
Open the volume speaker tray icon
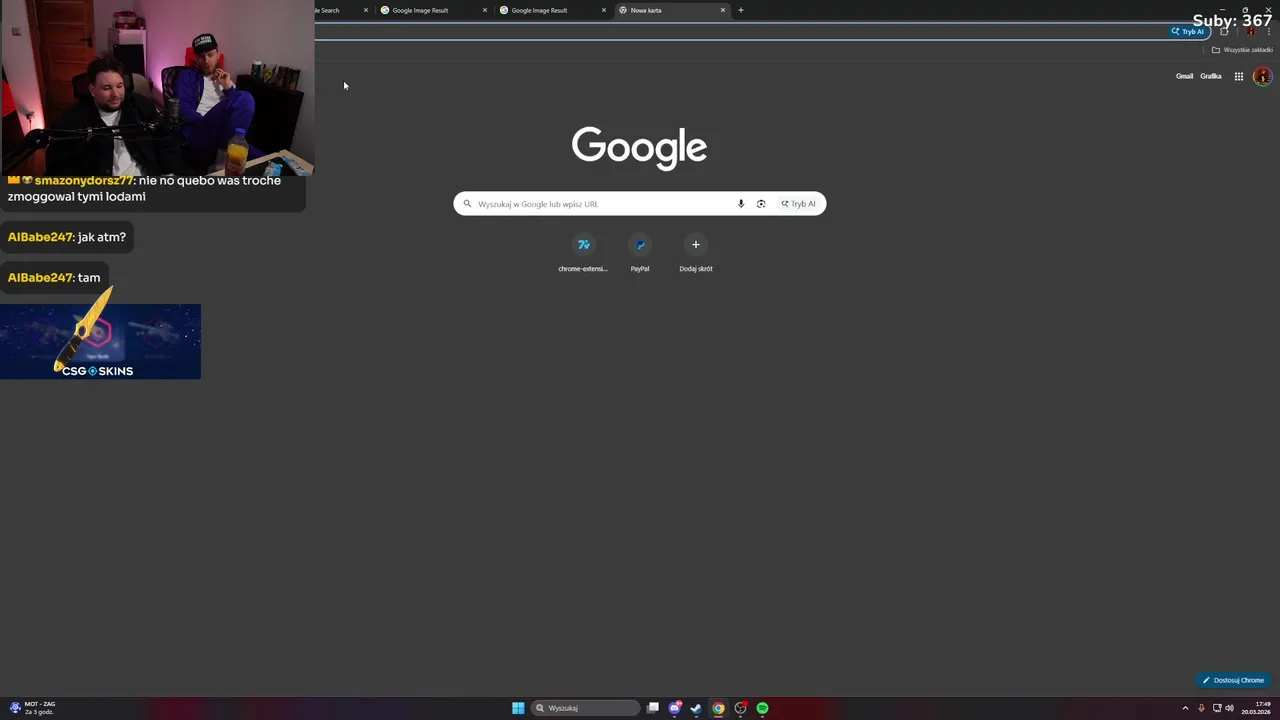click(1230, 708)
